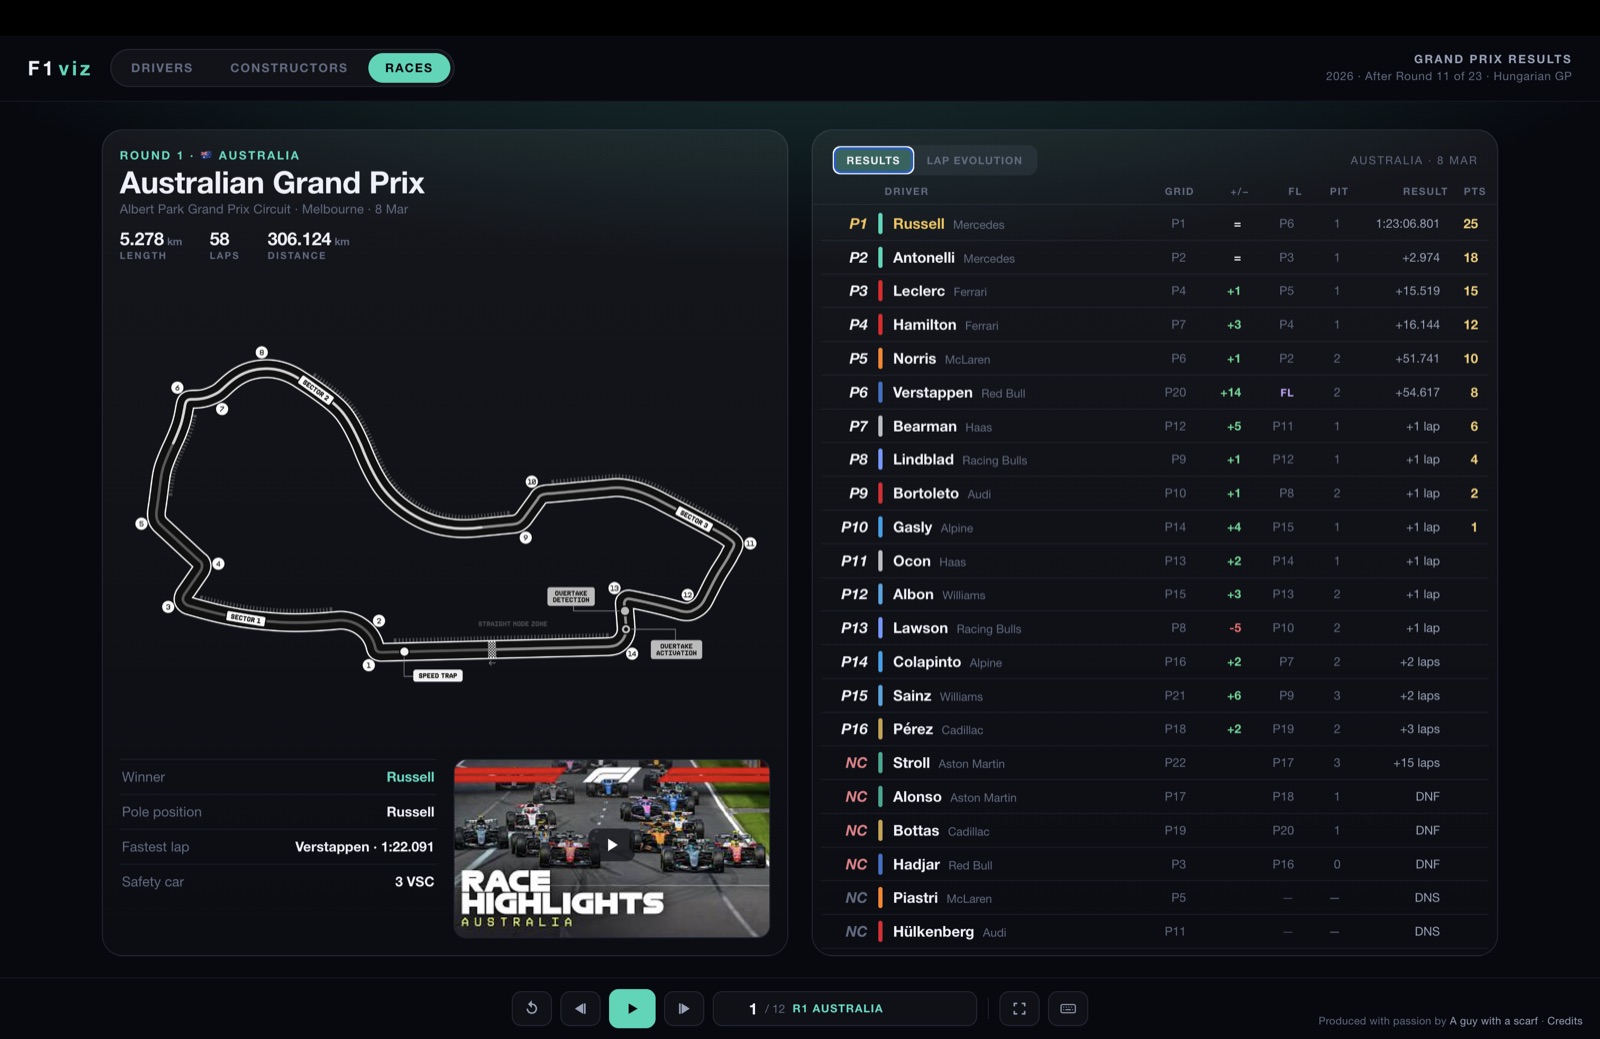The image size is (1600, 1039).
Task: Click the Australian Grand Prix title
Action: click(x=272, y=183)
